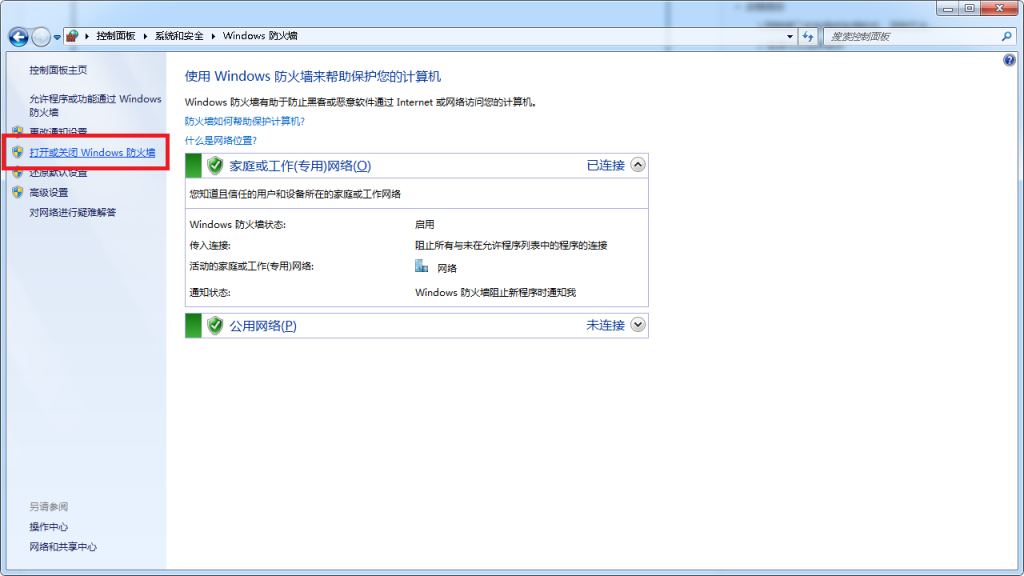Click 控制面板 in the breadcrumb path
Viewport: 1024px width, 576px height.
pos(117,36)
